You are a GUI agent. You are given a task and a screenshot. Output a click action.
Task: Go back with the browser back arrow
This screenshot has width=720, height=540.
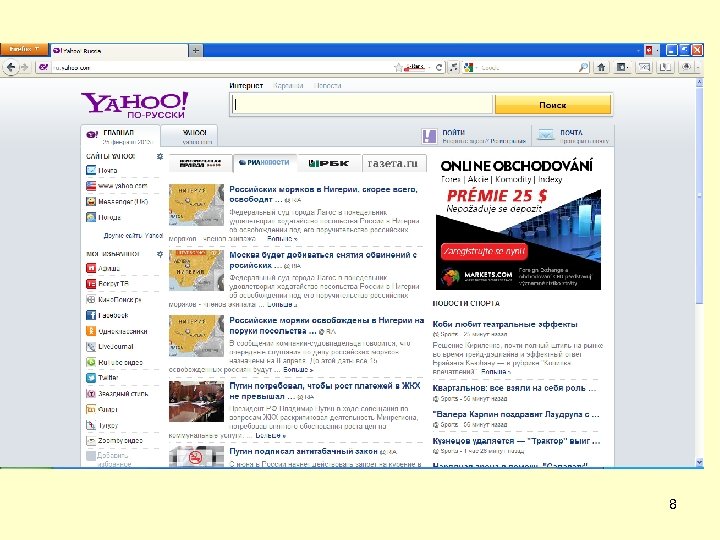click(11, 68)
